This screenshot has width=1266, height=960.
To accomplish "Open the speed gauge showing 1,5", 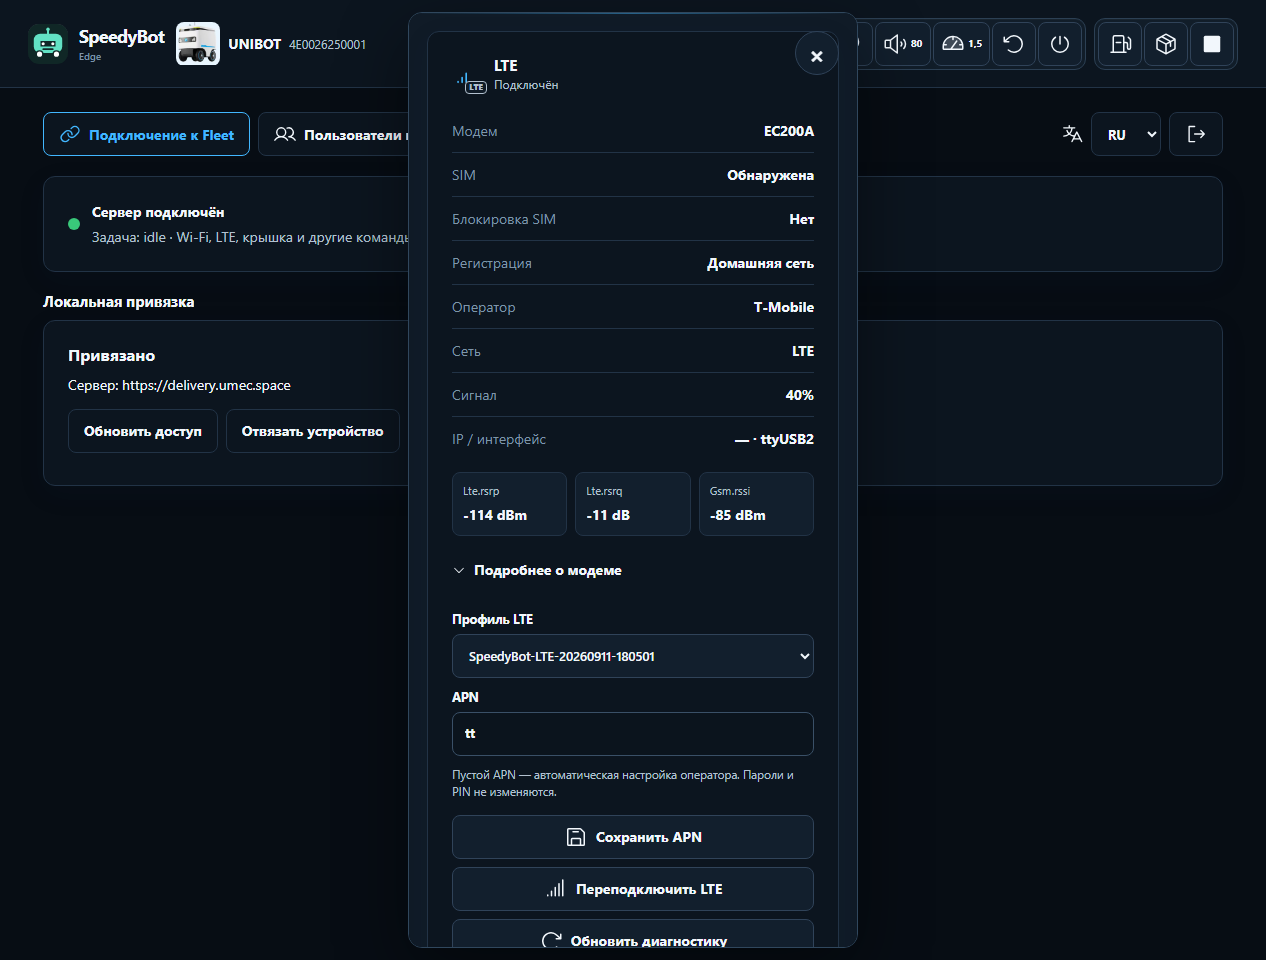I will [962, 44].
